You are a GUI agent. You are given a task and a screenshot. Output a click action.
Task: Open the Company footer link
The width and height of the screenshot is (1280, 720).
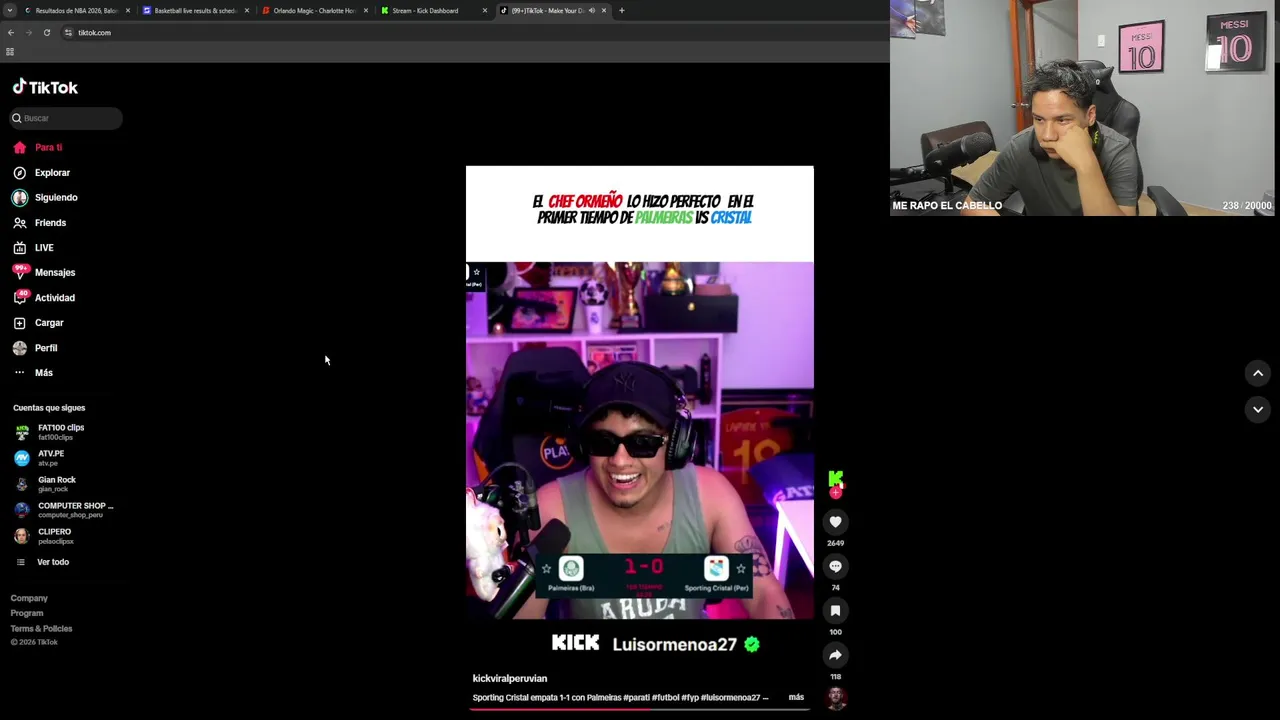[29, 598]
